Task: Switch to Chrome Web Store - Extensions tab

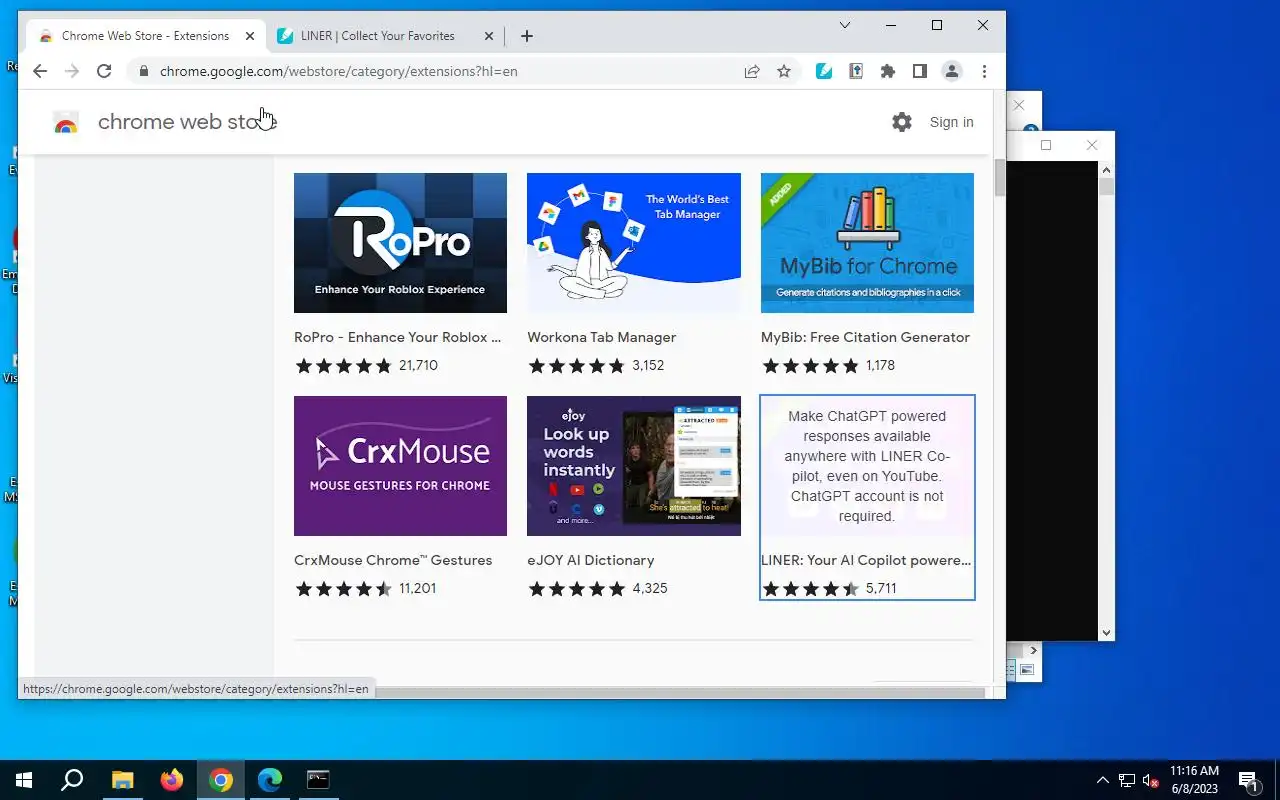Action: pyautogui.click(x=146, y=36)
